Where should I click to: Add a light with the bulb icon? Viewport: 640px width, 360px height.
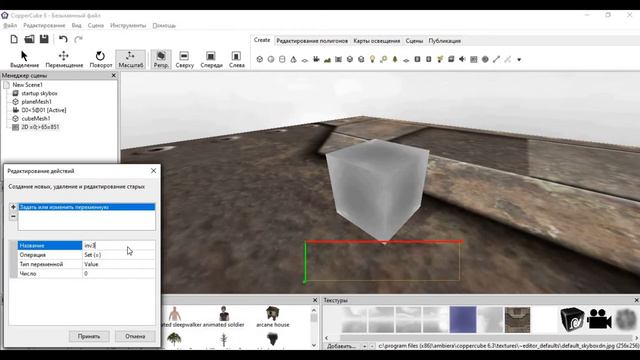point(372,60)
